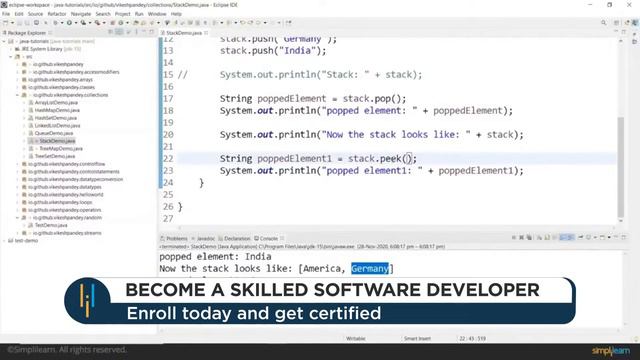Minimize the Console view
Screen dimensions: 640x360
(616, 237)
